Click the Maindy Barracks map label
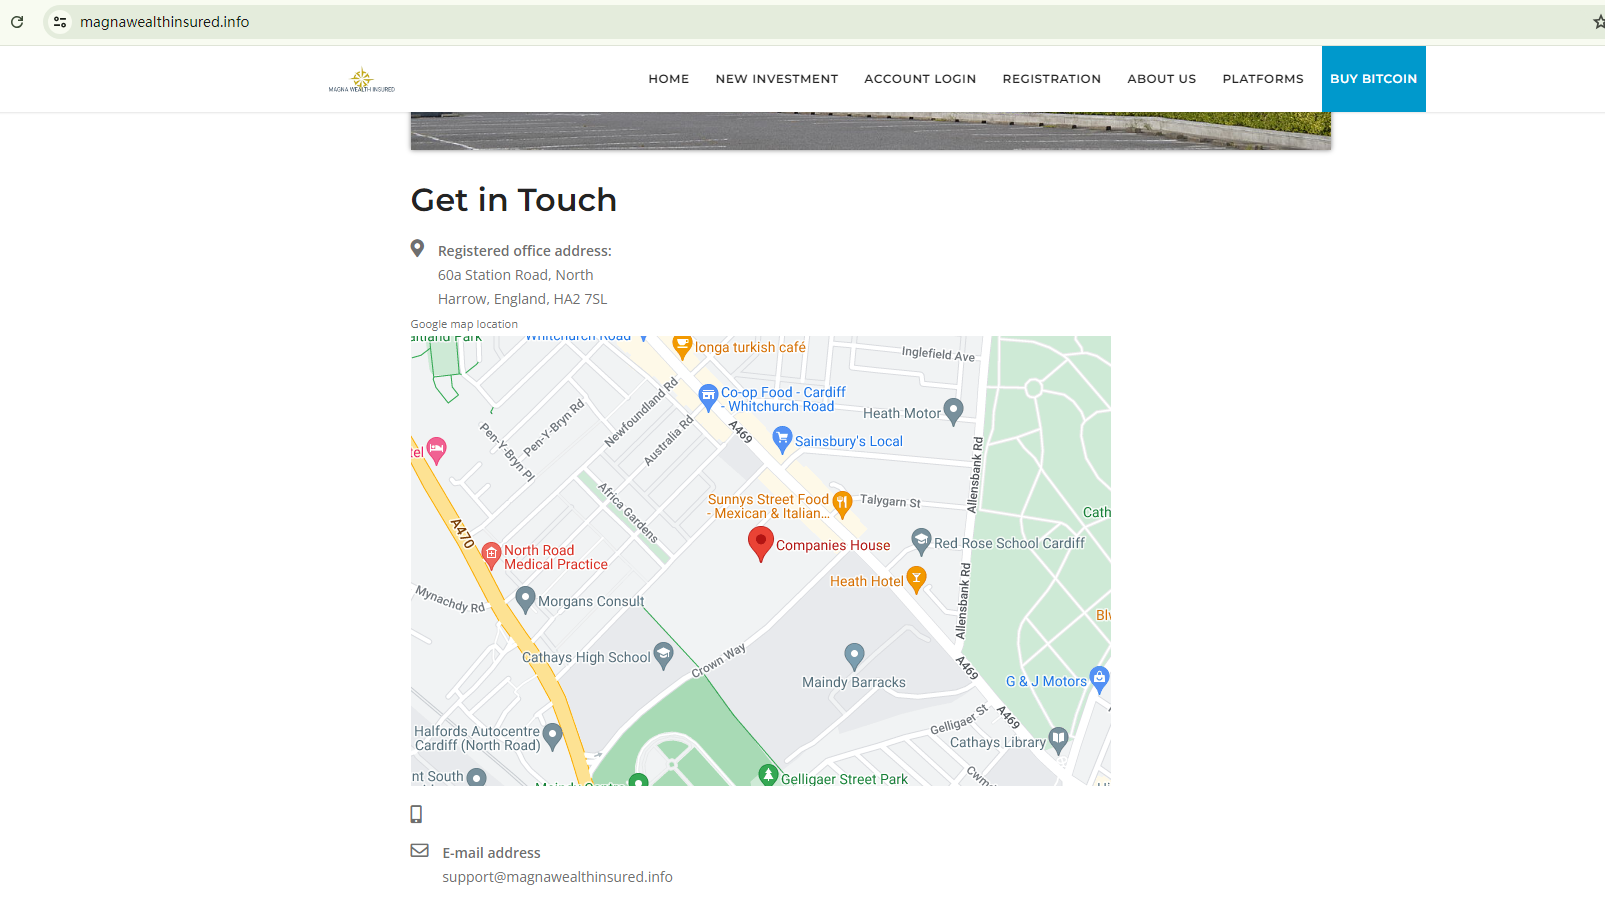 pyautogui.click(x=854, y=682)
